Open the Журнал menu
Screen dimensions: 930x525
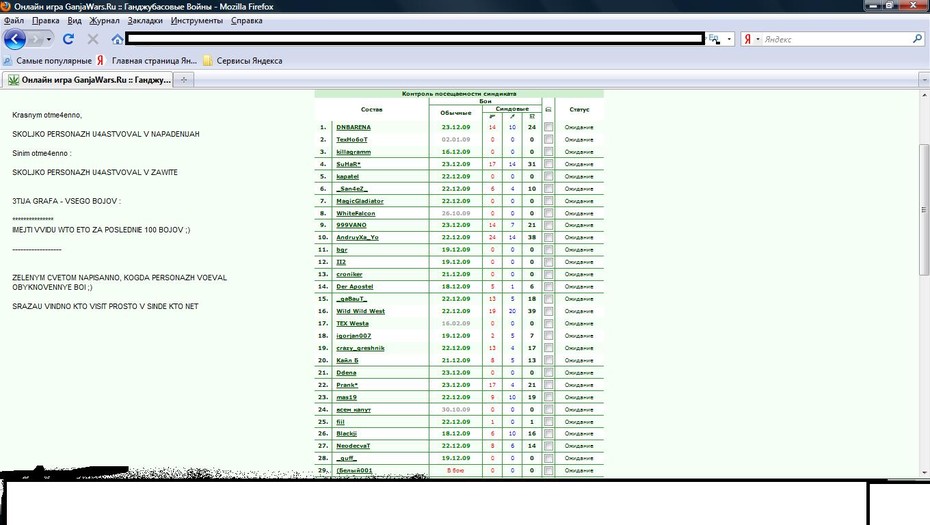click(x=104, y=21)
